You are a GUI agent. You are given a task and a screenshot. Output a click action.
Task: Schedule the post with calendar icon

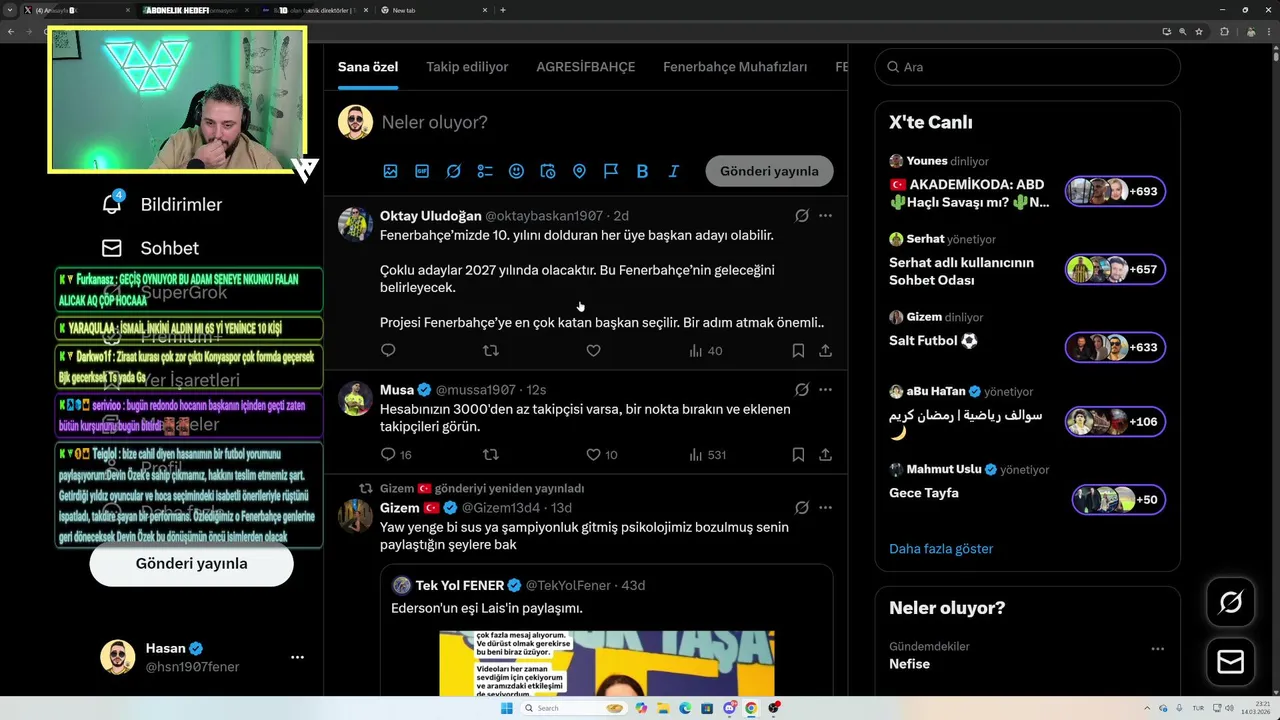tap(547, 171)
